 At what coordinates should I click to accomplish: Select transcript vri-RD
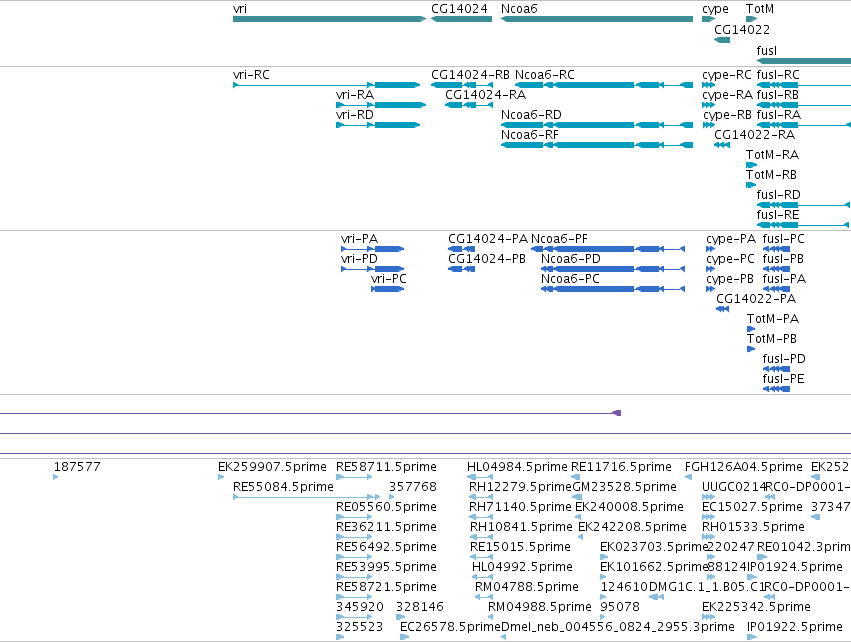click(378, 125)
